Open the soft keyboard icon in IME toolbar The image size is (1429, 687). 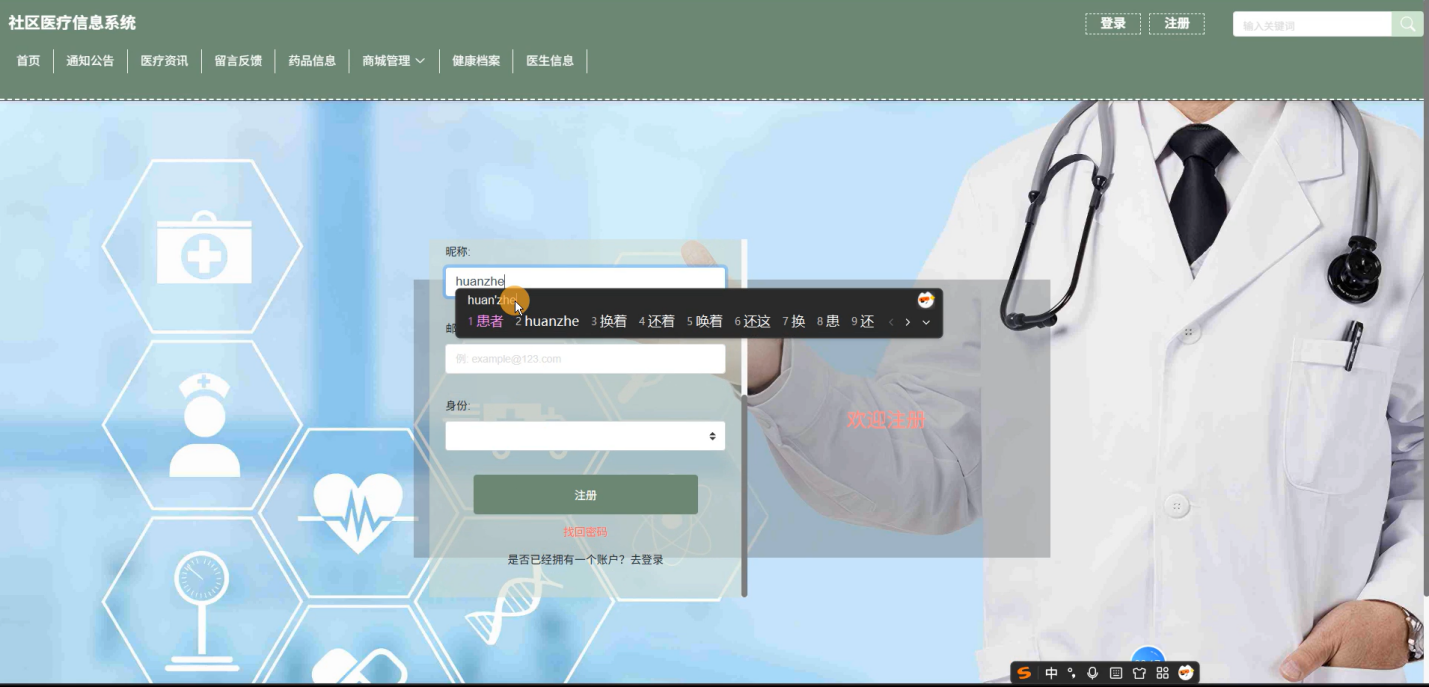1116,673
